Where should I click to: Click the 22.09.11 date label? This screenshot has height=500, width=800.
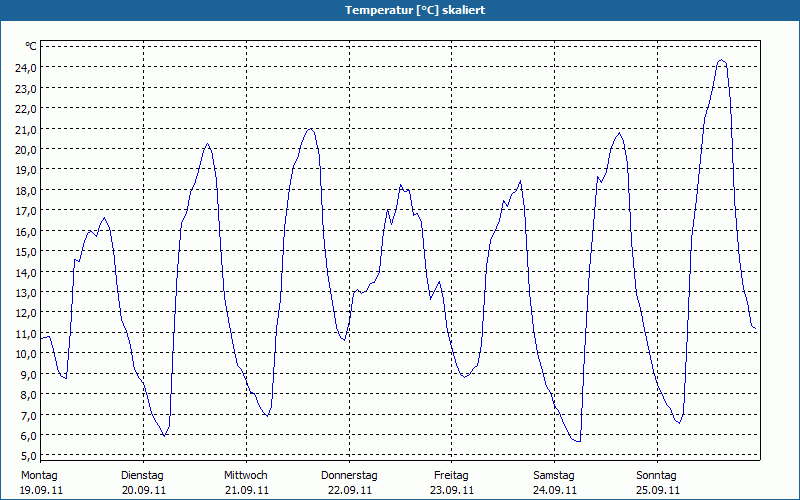(x=349, y=490)
